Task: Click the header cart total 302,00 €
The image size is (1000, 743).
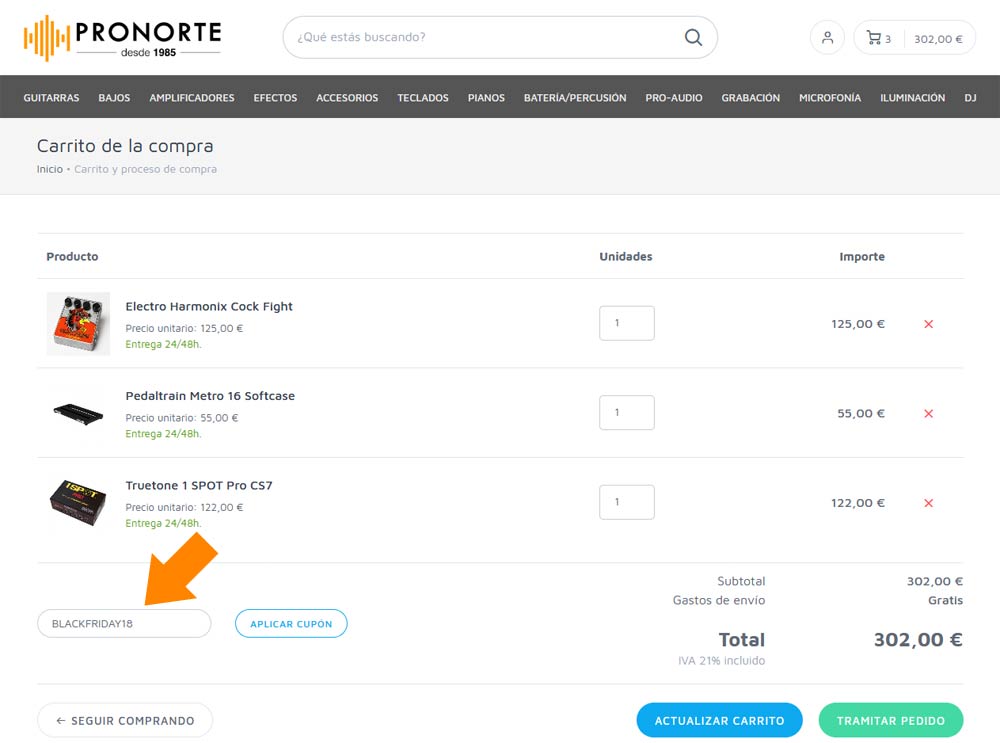Action: 938,39
